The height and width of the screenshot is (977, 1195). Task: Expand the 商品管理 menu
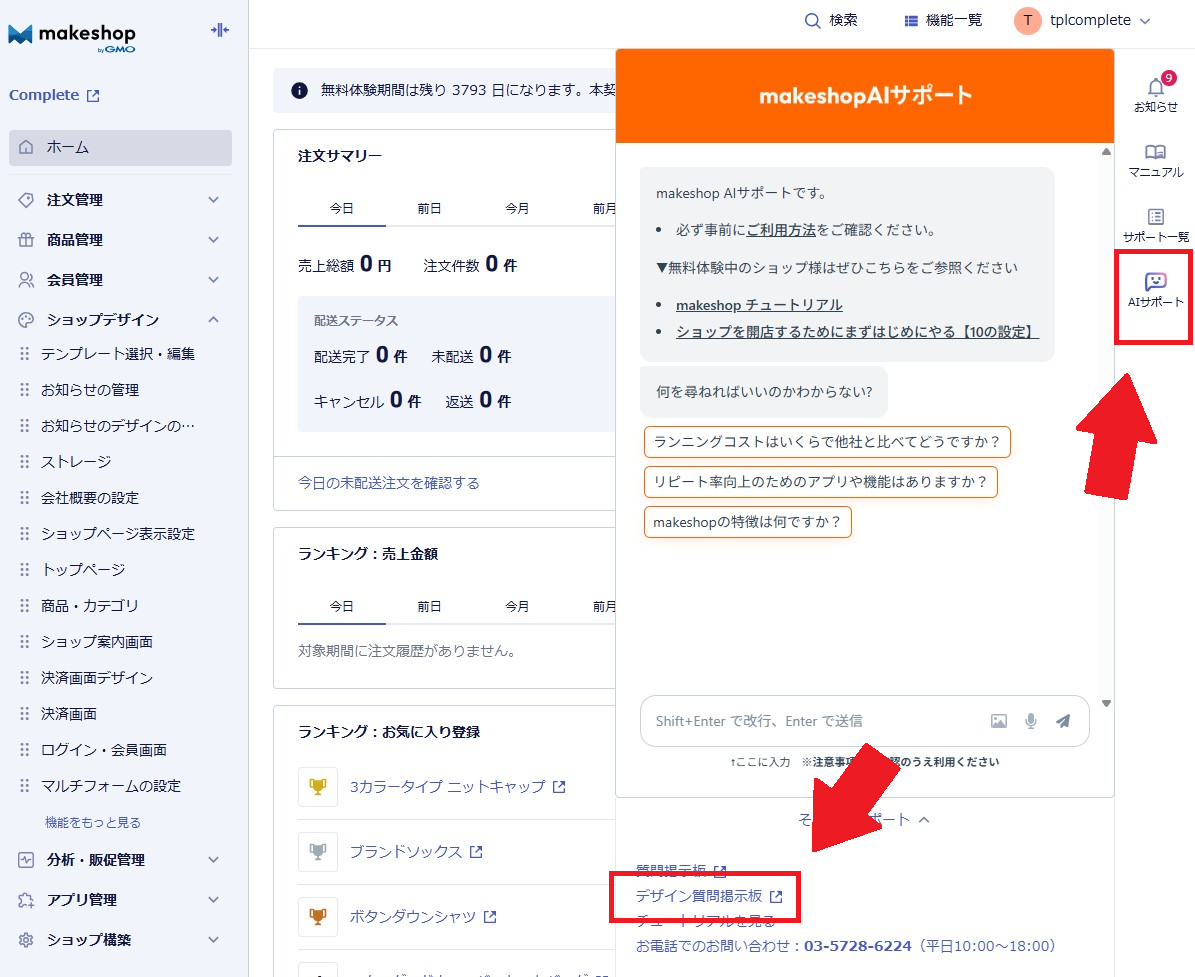(x=120, y=239)
